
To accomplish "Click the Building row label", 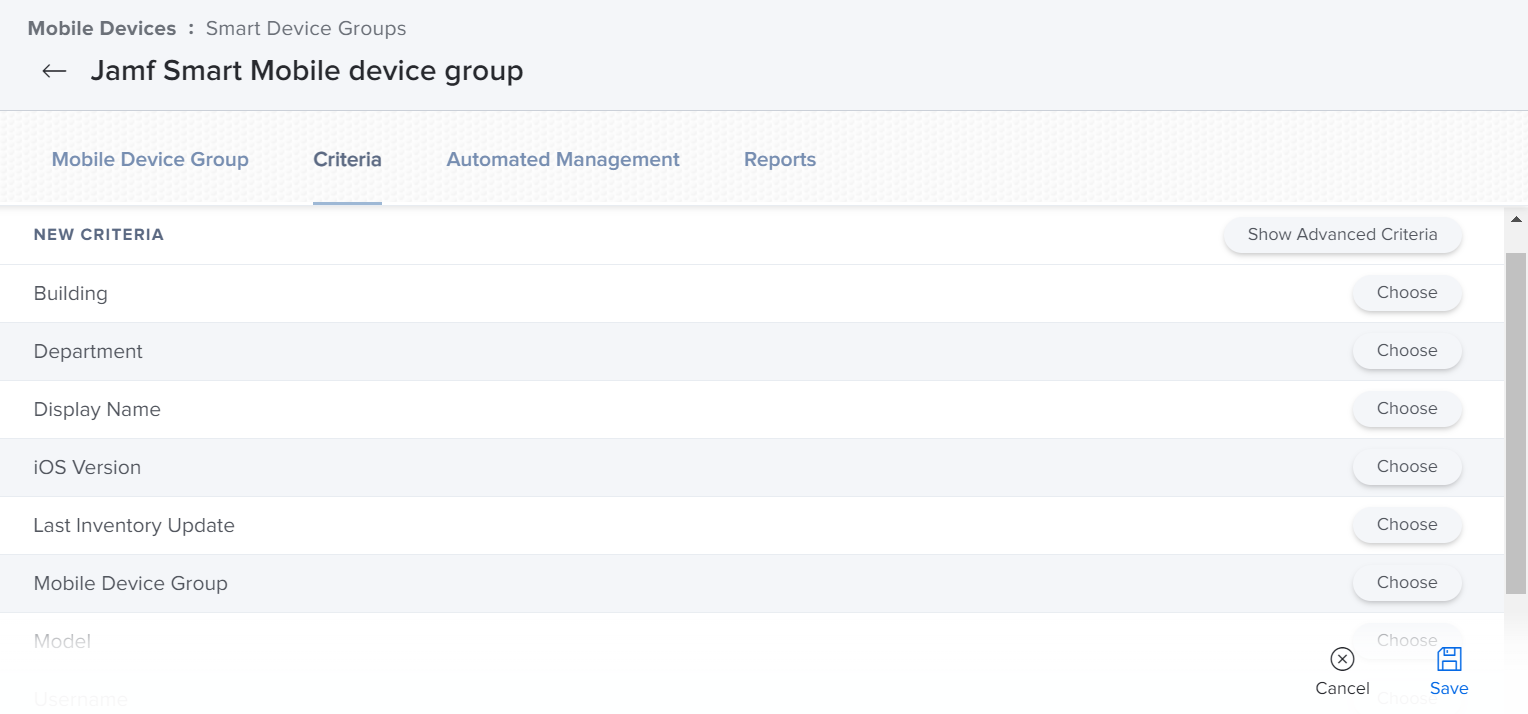I will point(71,294).
